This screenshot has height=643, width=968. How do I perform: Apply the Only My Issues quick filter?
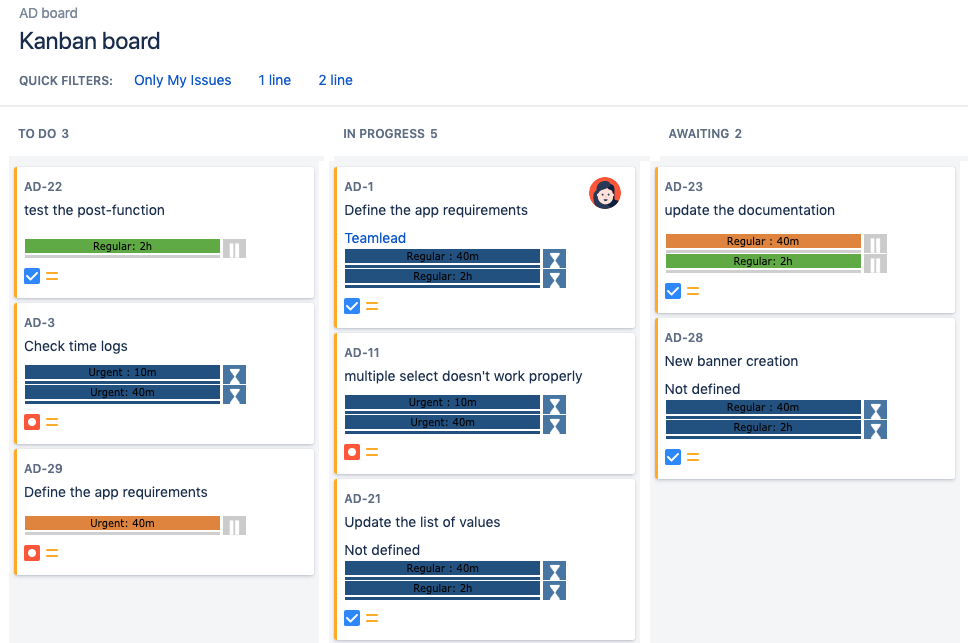click(x=183, y=80)
